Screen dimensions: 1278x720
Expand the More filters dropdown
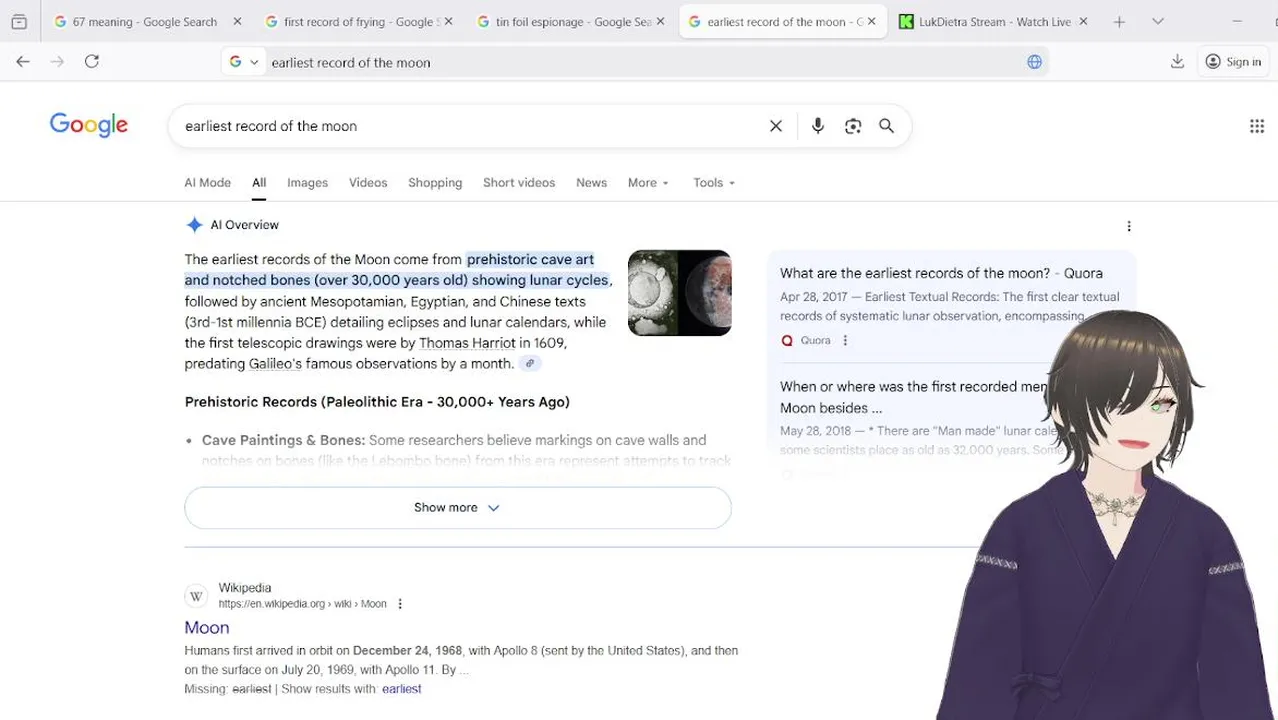tap(648, 183)
